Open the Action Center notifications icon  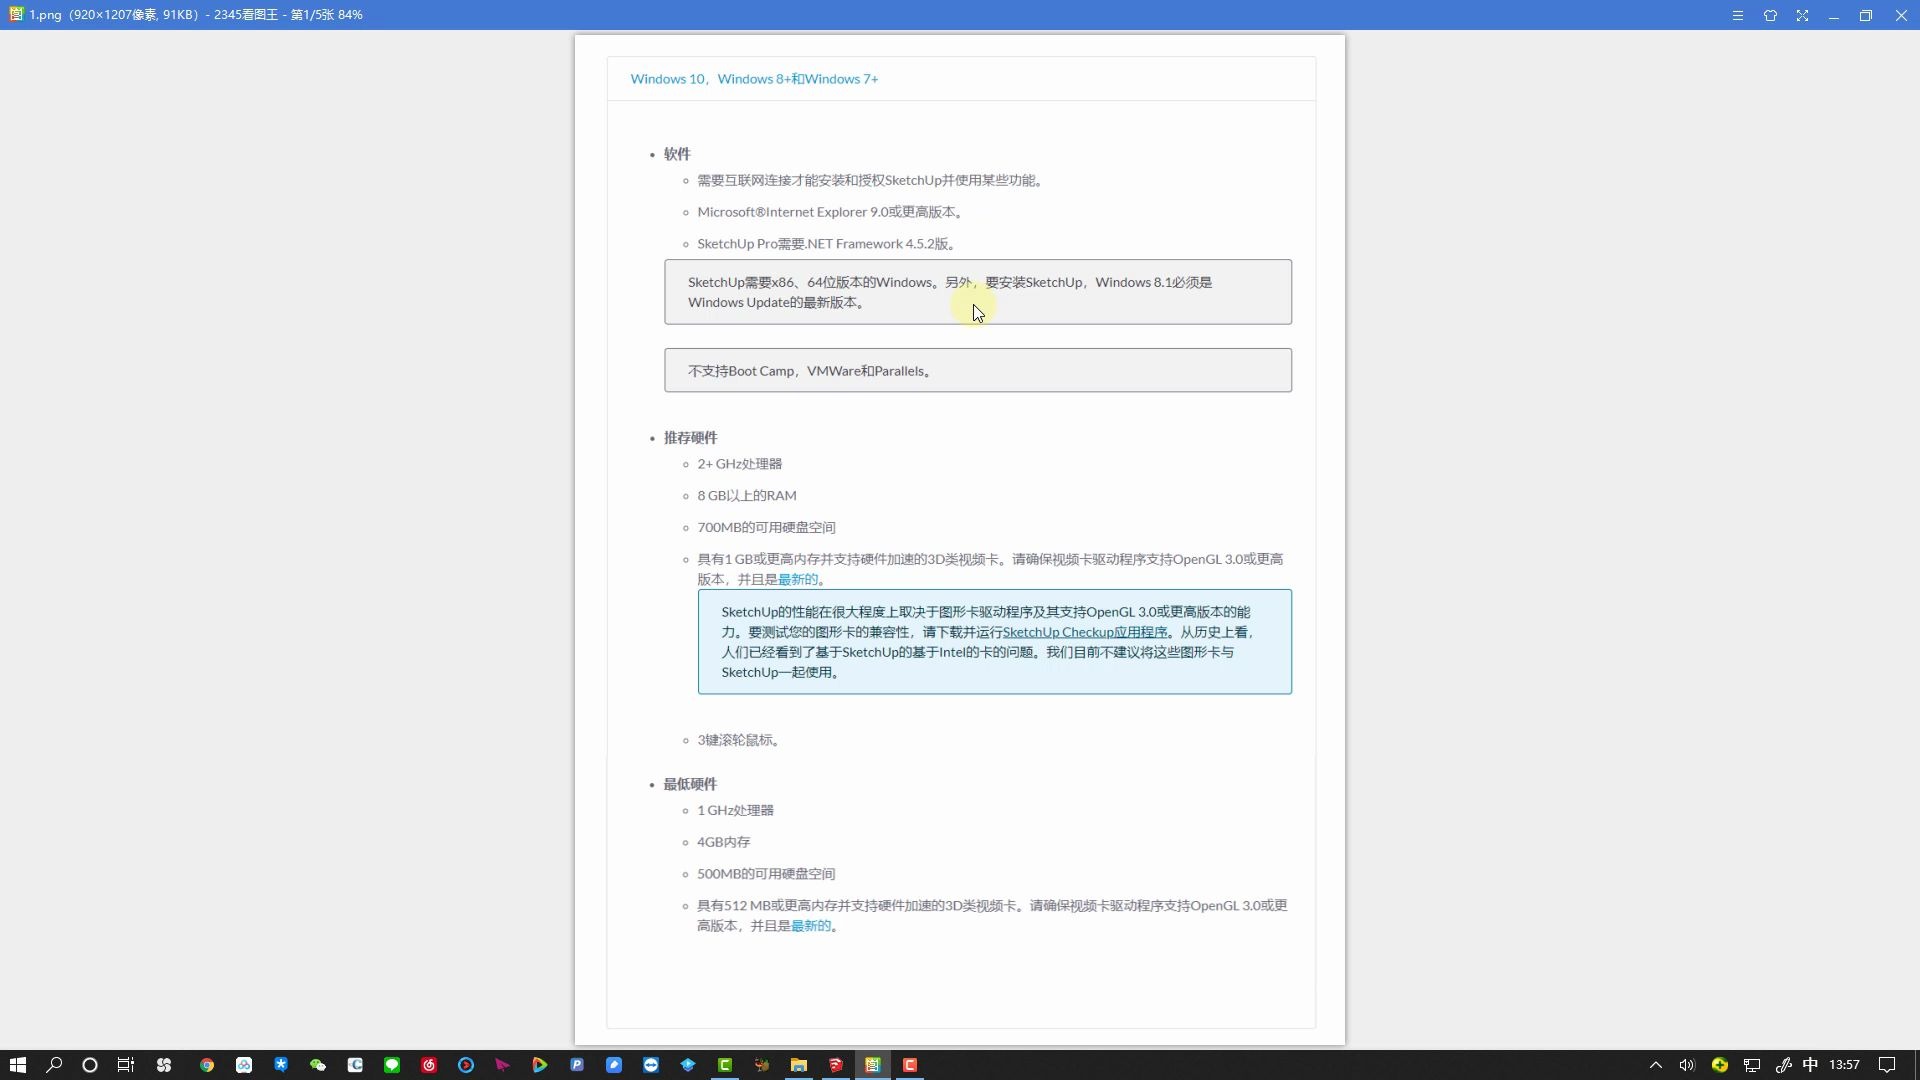(1887, 1065)
